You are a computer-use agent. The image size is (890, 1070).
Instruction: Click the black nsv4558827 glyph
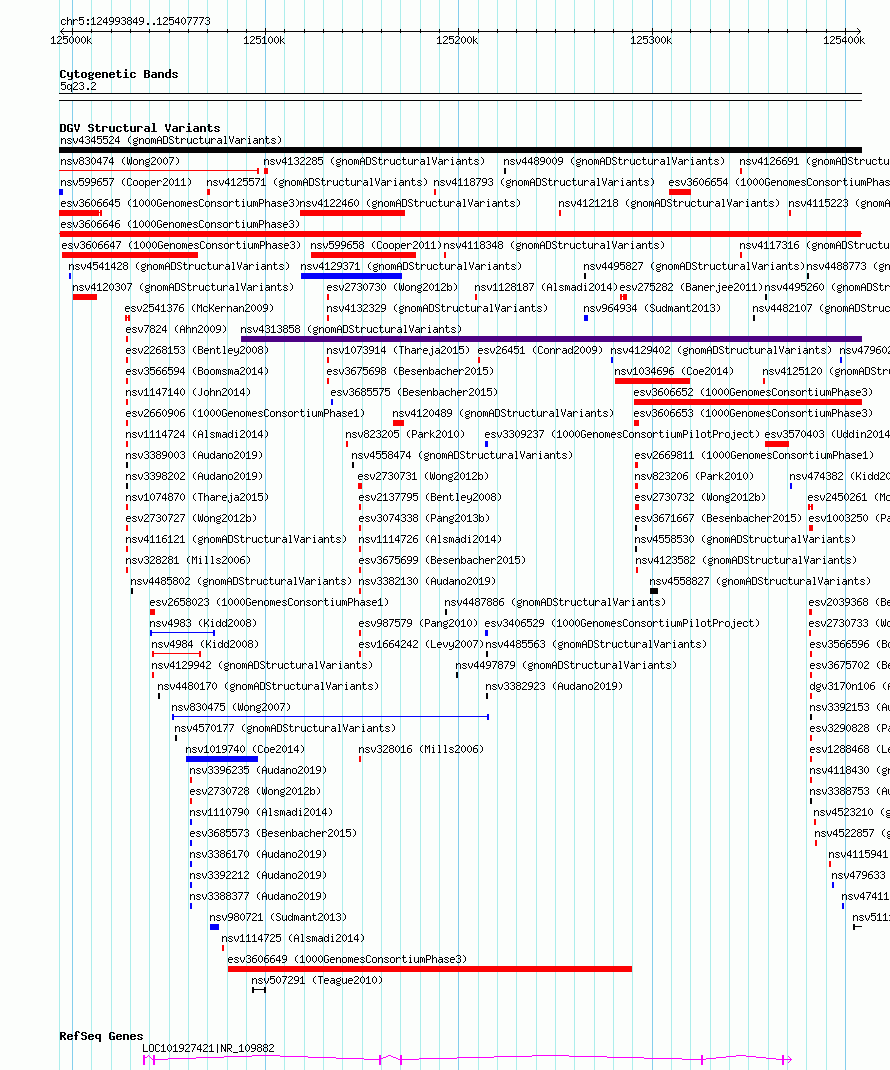point(654,592)
